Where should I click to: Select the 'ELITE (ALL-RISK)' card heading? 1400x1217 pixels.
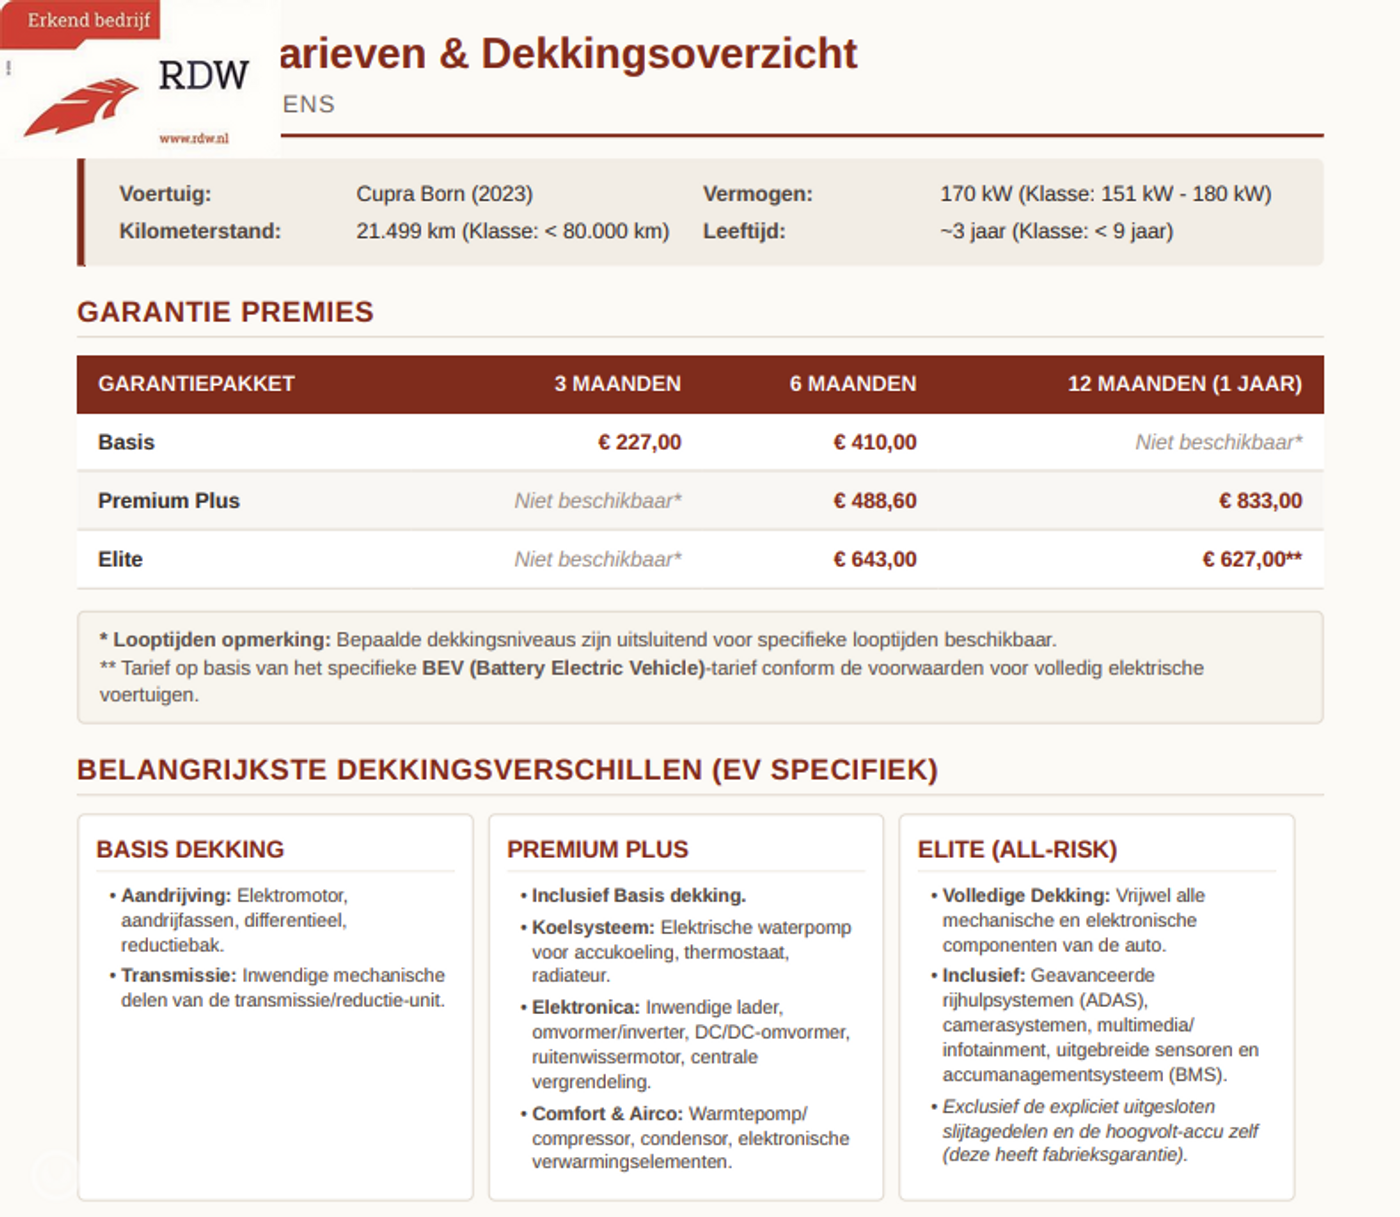coord(1017,849)
